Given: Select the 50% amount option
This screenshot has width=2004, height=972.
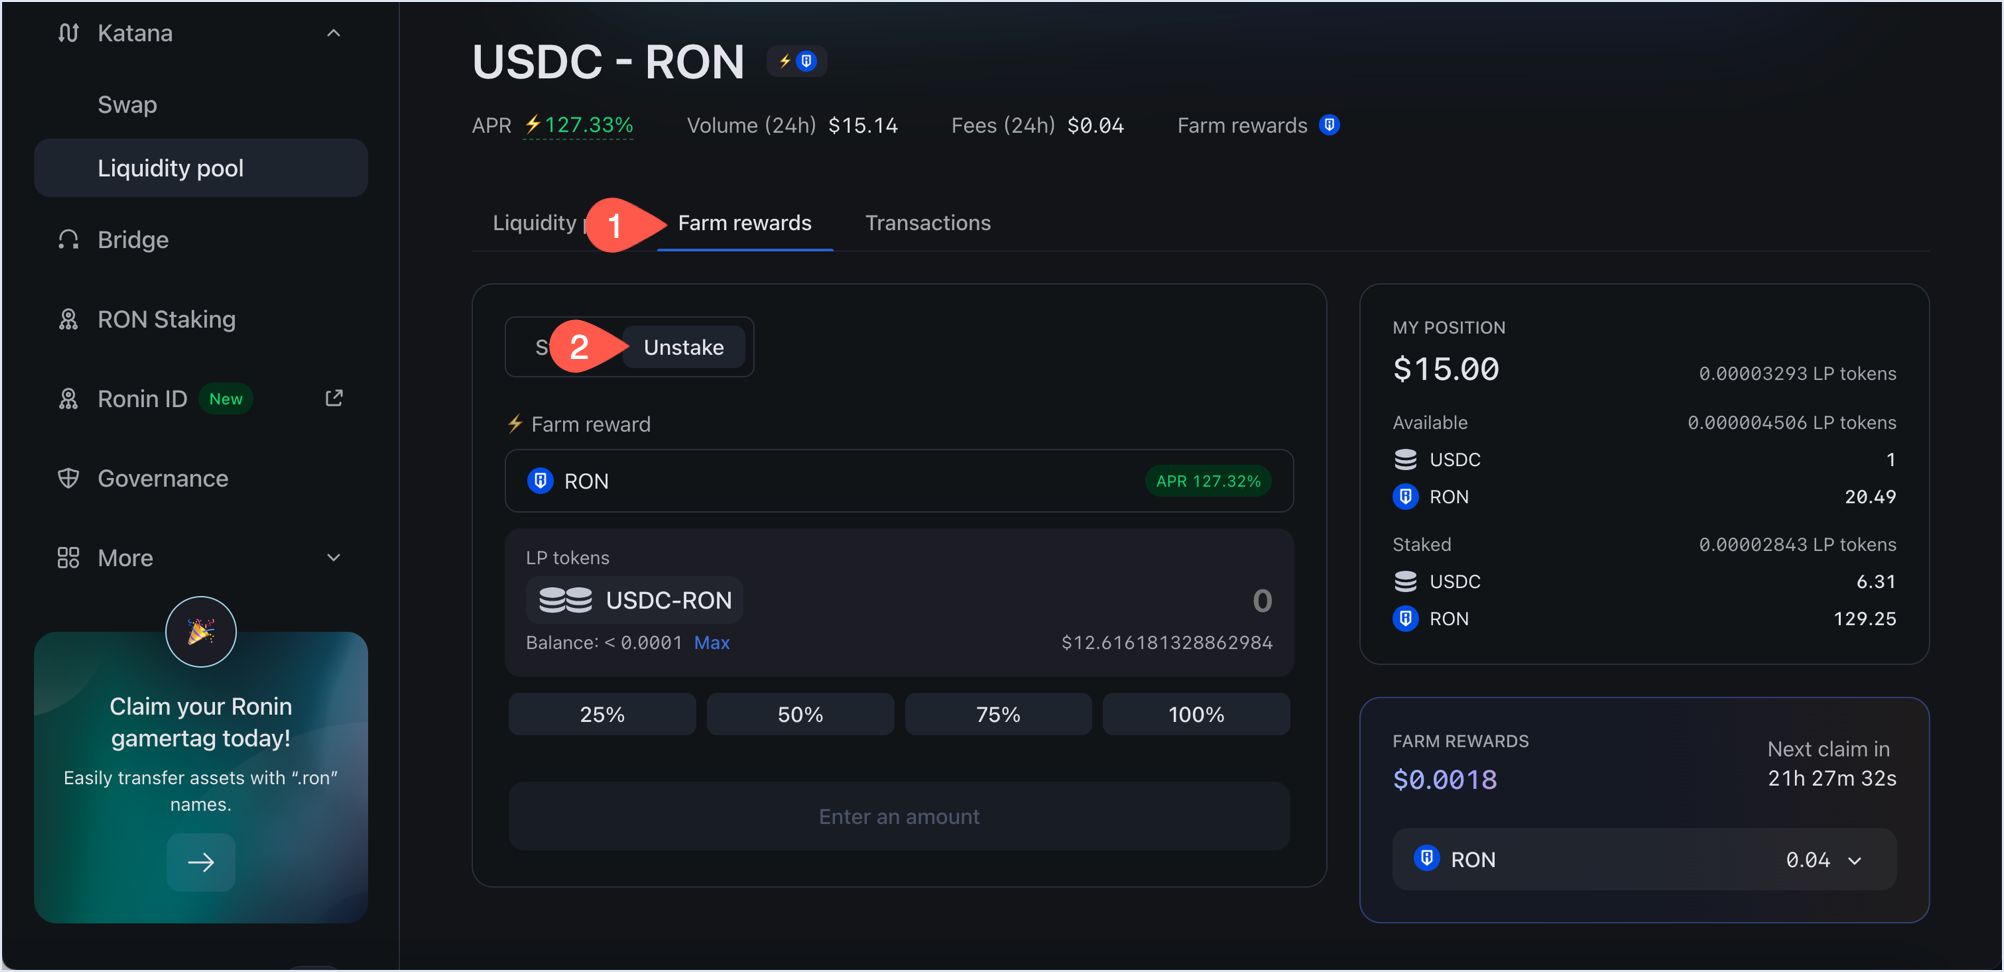Looking at the screenshot, I should pyautogui.click(x=800, y=714).
